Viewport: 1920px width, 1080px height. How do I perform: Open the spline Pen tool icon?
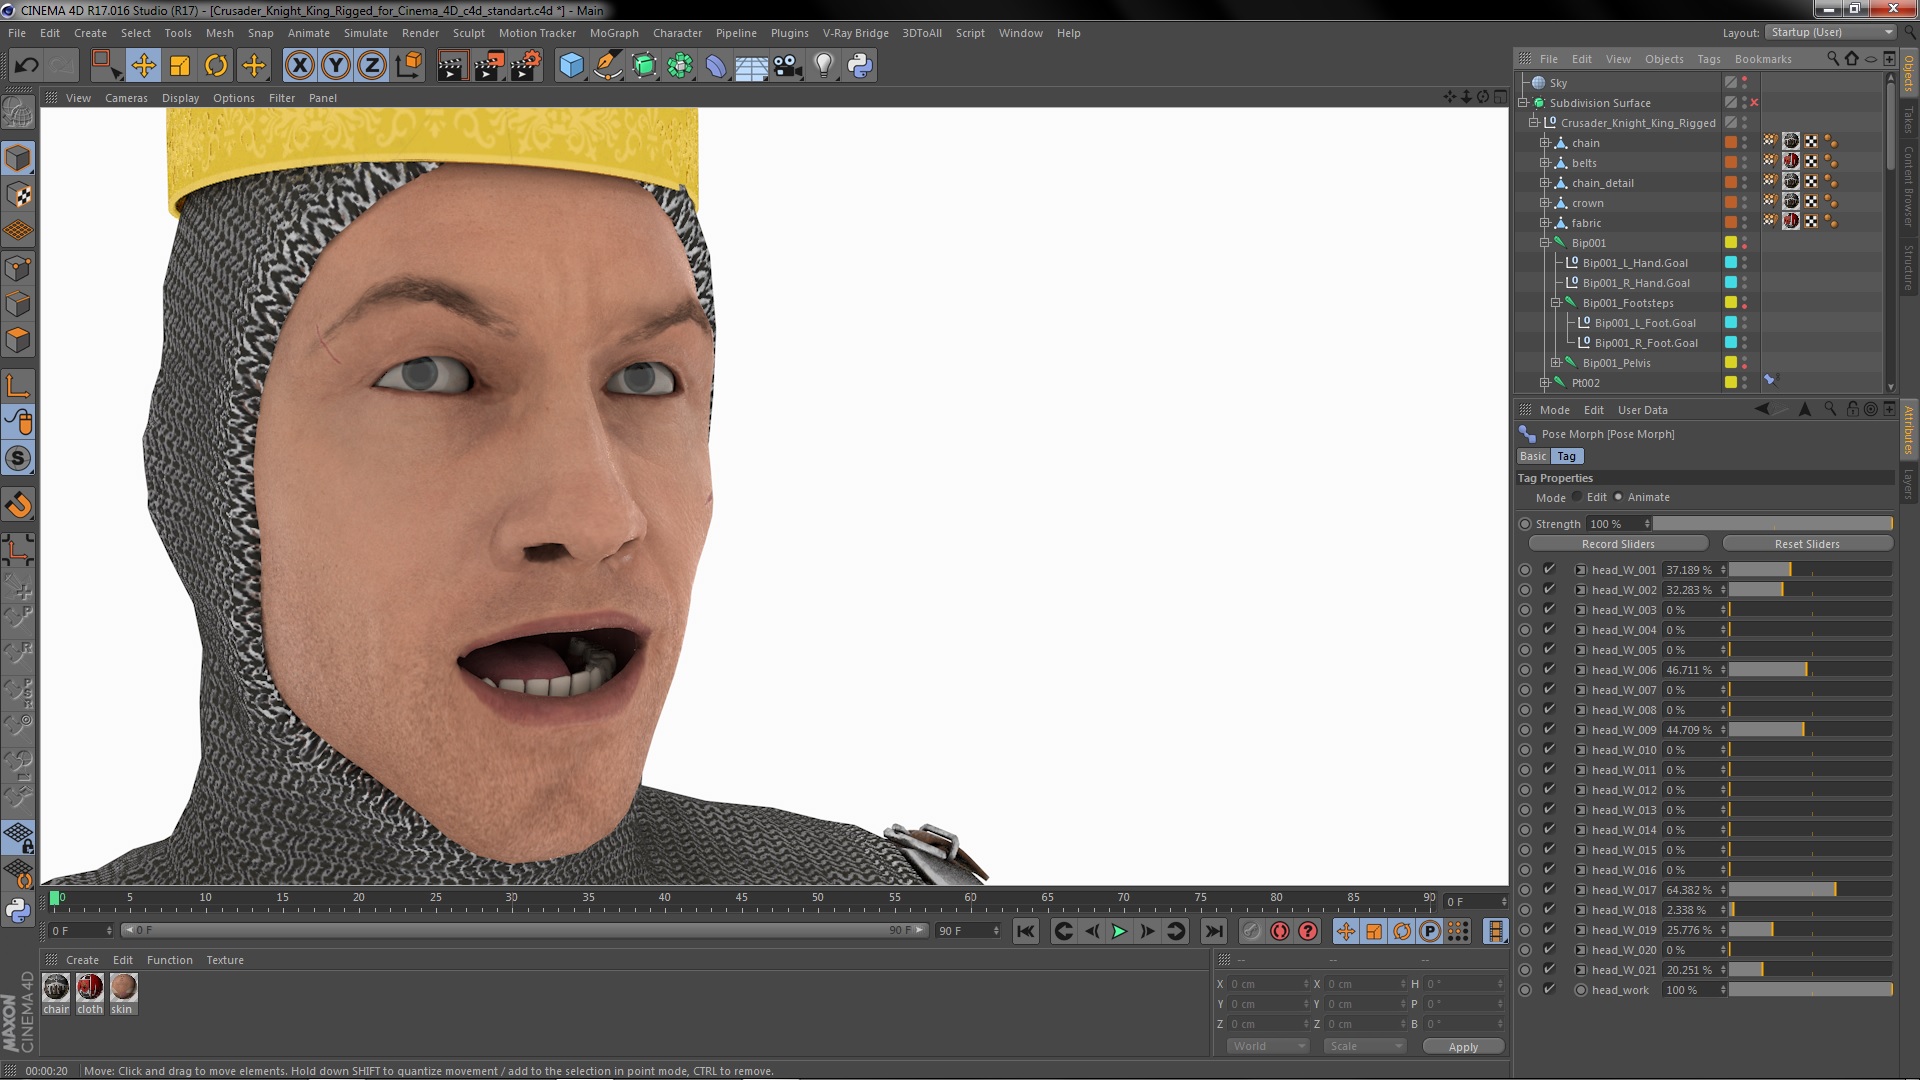pos(607,66)
